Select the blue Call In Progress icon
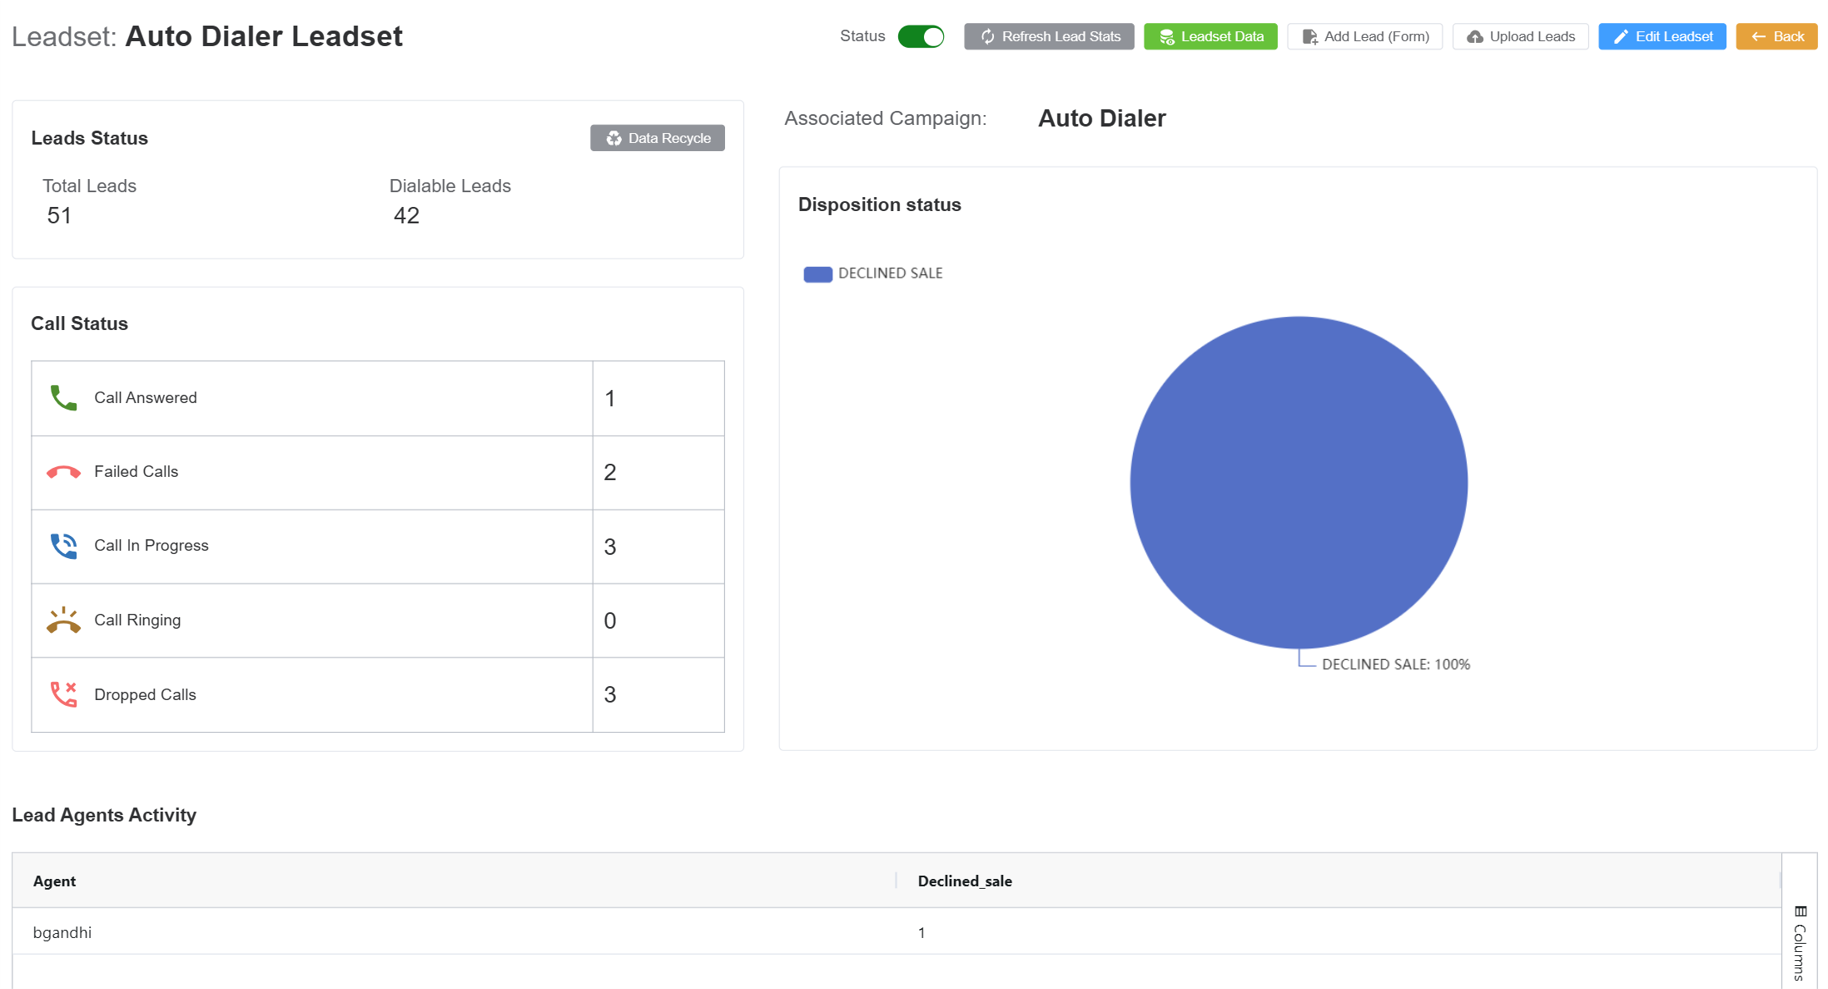This screenshot has width=1828, height=989. pyautogui.click(x=63, y=546)
